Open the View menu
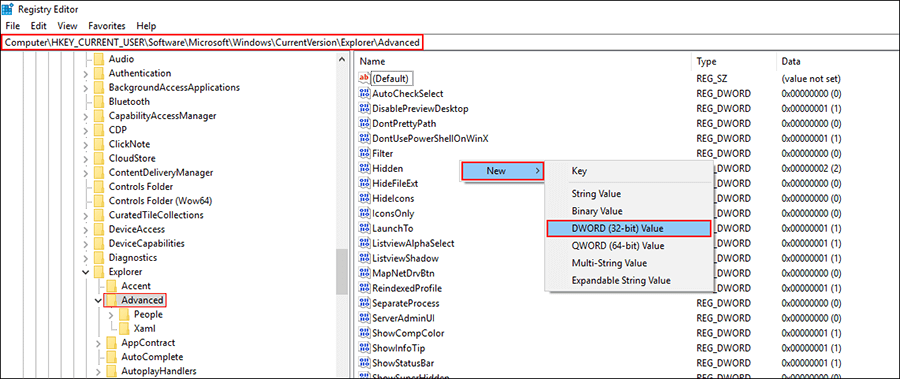 (x=67, y=26)
